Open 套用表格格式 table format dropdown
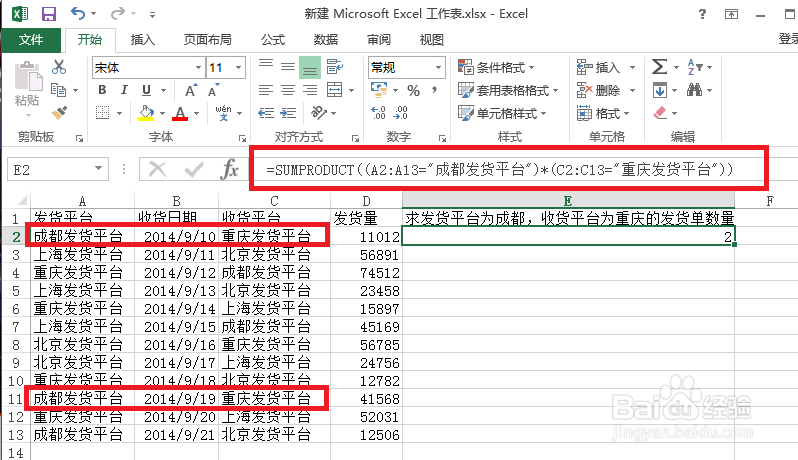The image size is (798, 460). click(x=508, y=91)
